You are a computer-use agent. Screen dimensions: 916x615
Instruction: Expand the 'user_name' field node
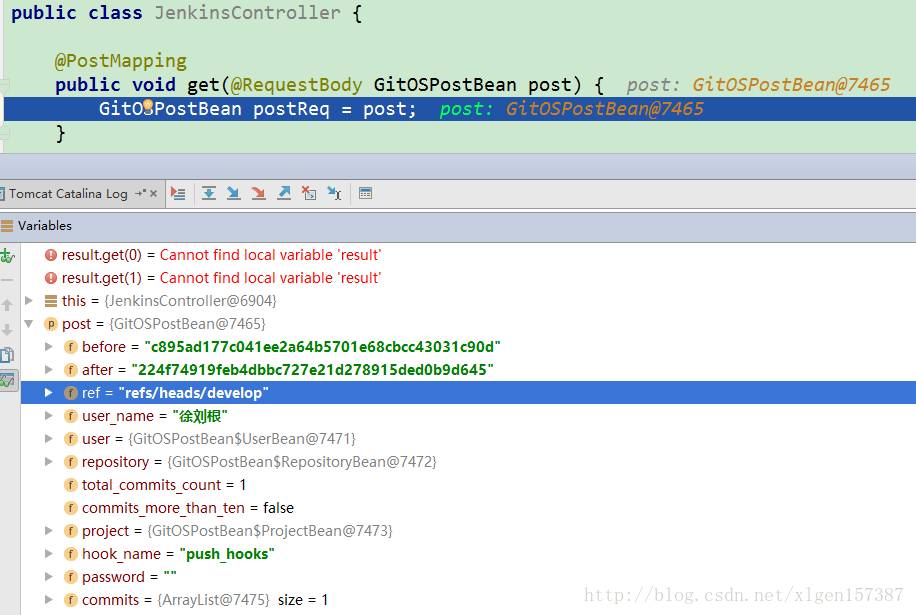[49, 416]
